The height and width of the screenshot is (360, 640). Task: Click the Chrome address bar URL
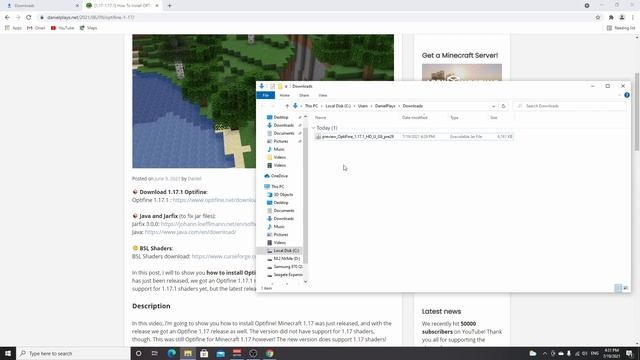[x=91, y=18]
